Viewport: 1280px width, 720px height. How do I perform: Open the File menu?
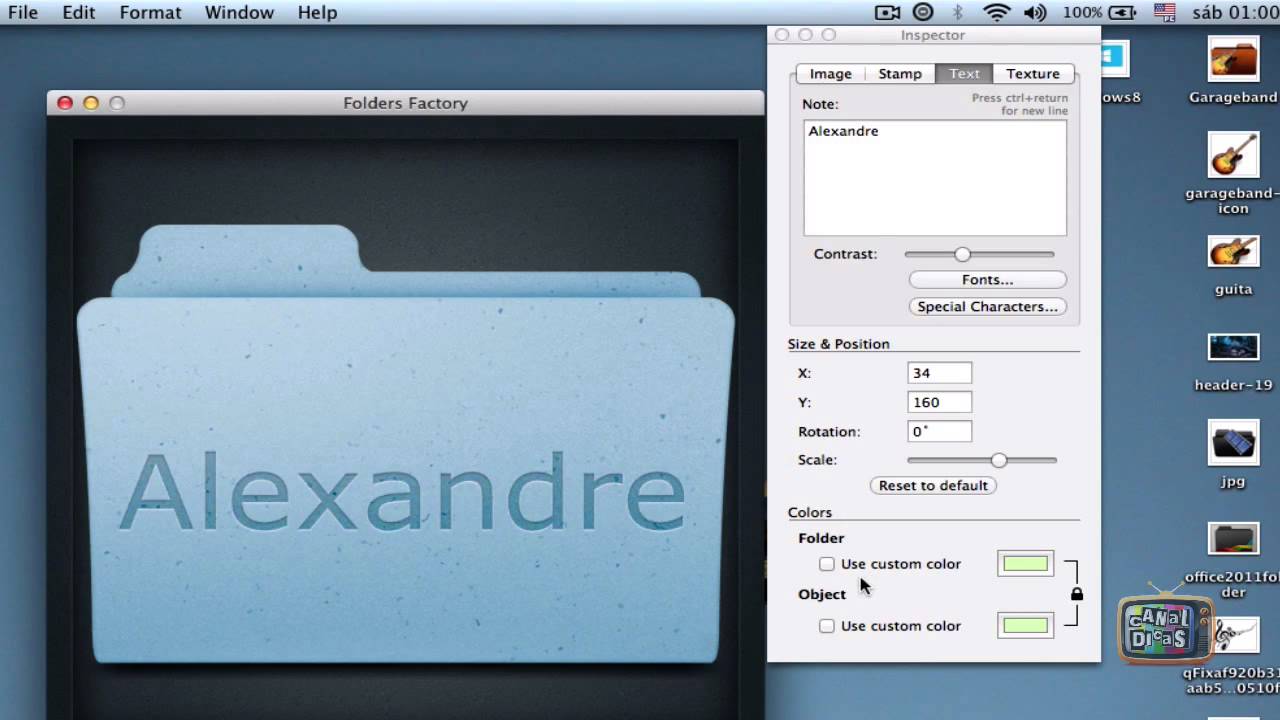[x=22, y=12]
